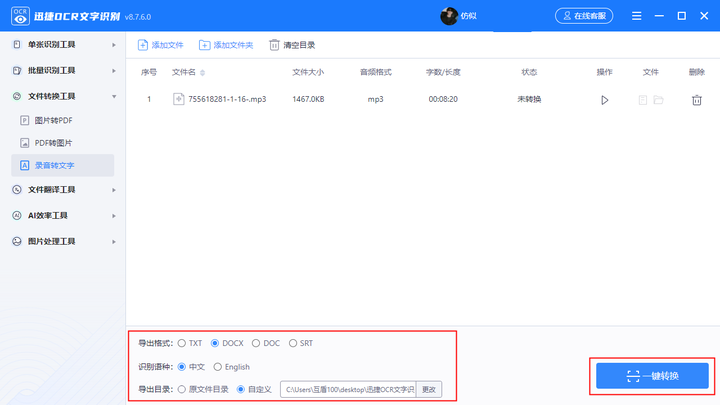The width and height of the screenshot is (720, 405).
Task: Collapse the 文件转换工具 section arrow
Action: (x=114, y=96)
